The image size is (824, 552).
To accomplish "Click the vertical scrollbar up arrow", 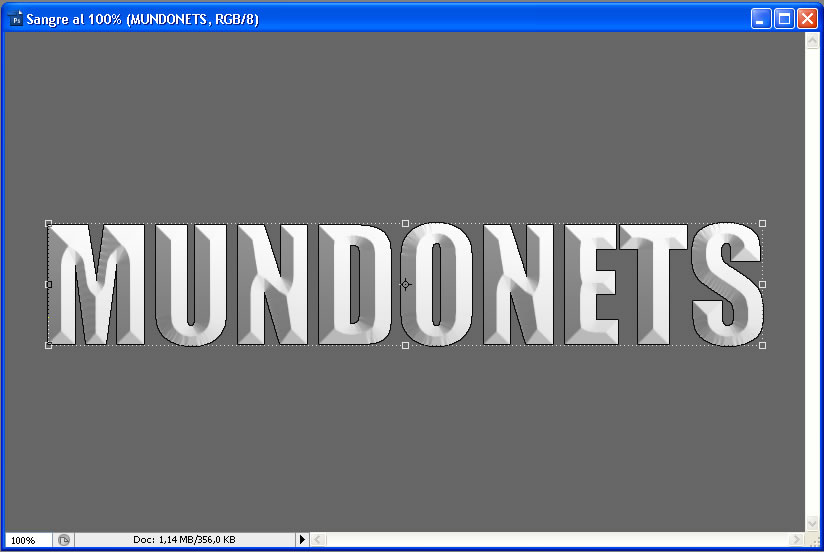I will tap(812, 41).
